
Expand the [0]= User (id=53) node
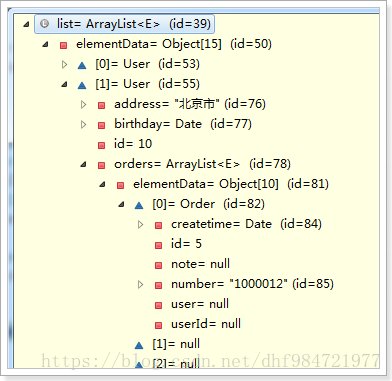65,64
